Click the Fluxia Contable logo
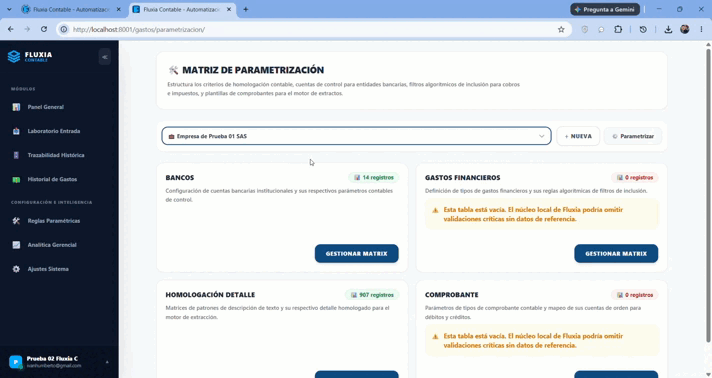 click(x=30, y=56)
